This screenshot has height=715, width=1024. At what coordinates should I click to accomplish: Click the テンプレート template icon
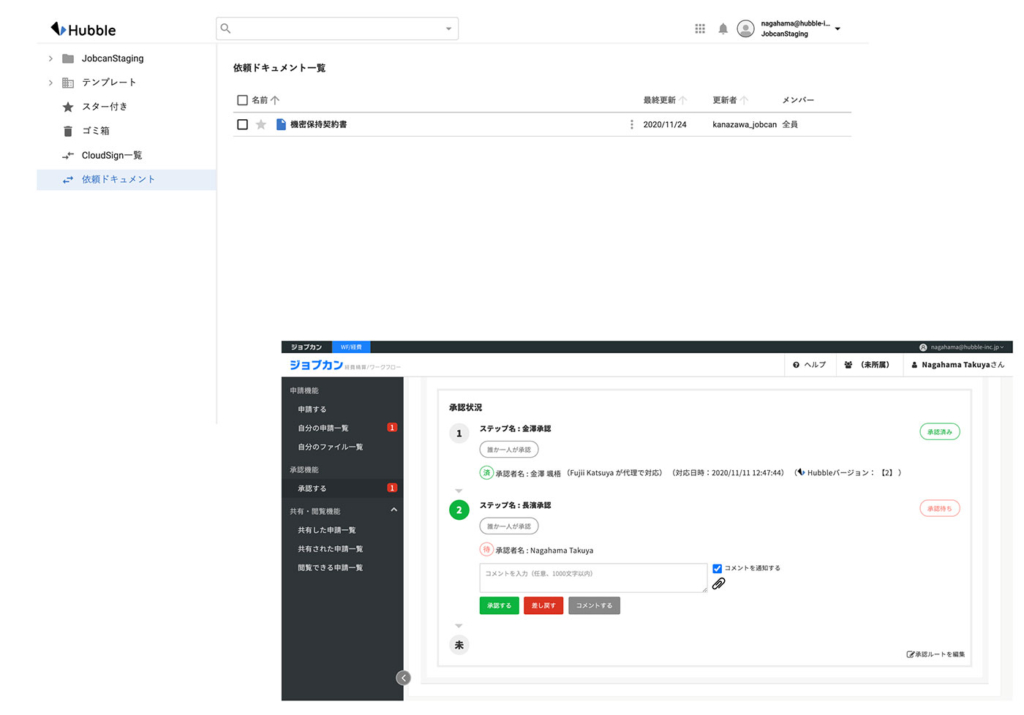coord(68,83)
